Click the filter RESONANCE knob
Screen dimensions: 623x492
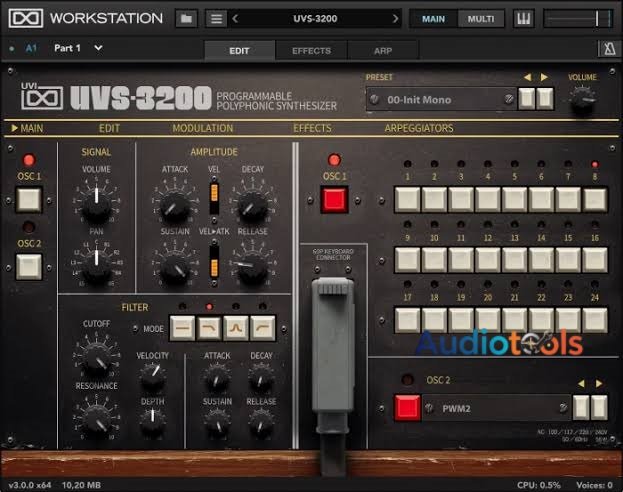96,419
